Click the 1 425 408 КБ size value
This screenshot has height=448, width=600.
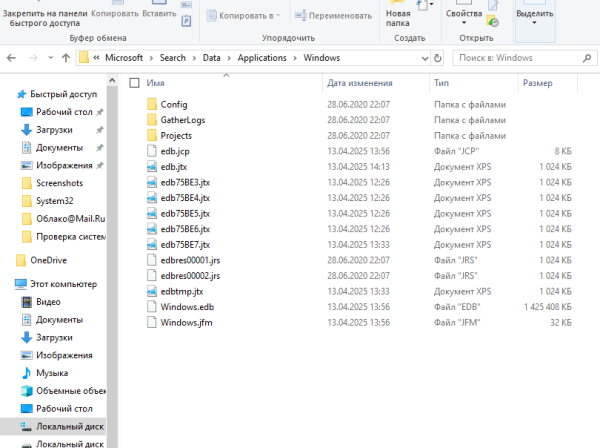(548, 307)
